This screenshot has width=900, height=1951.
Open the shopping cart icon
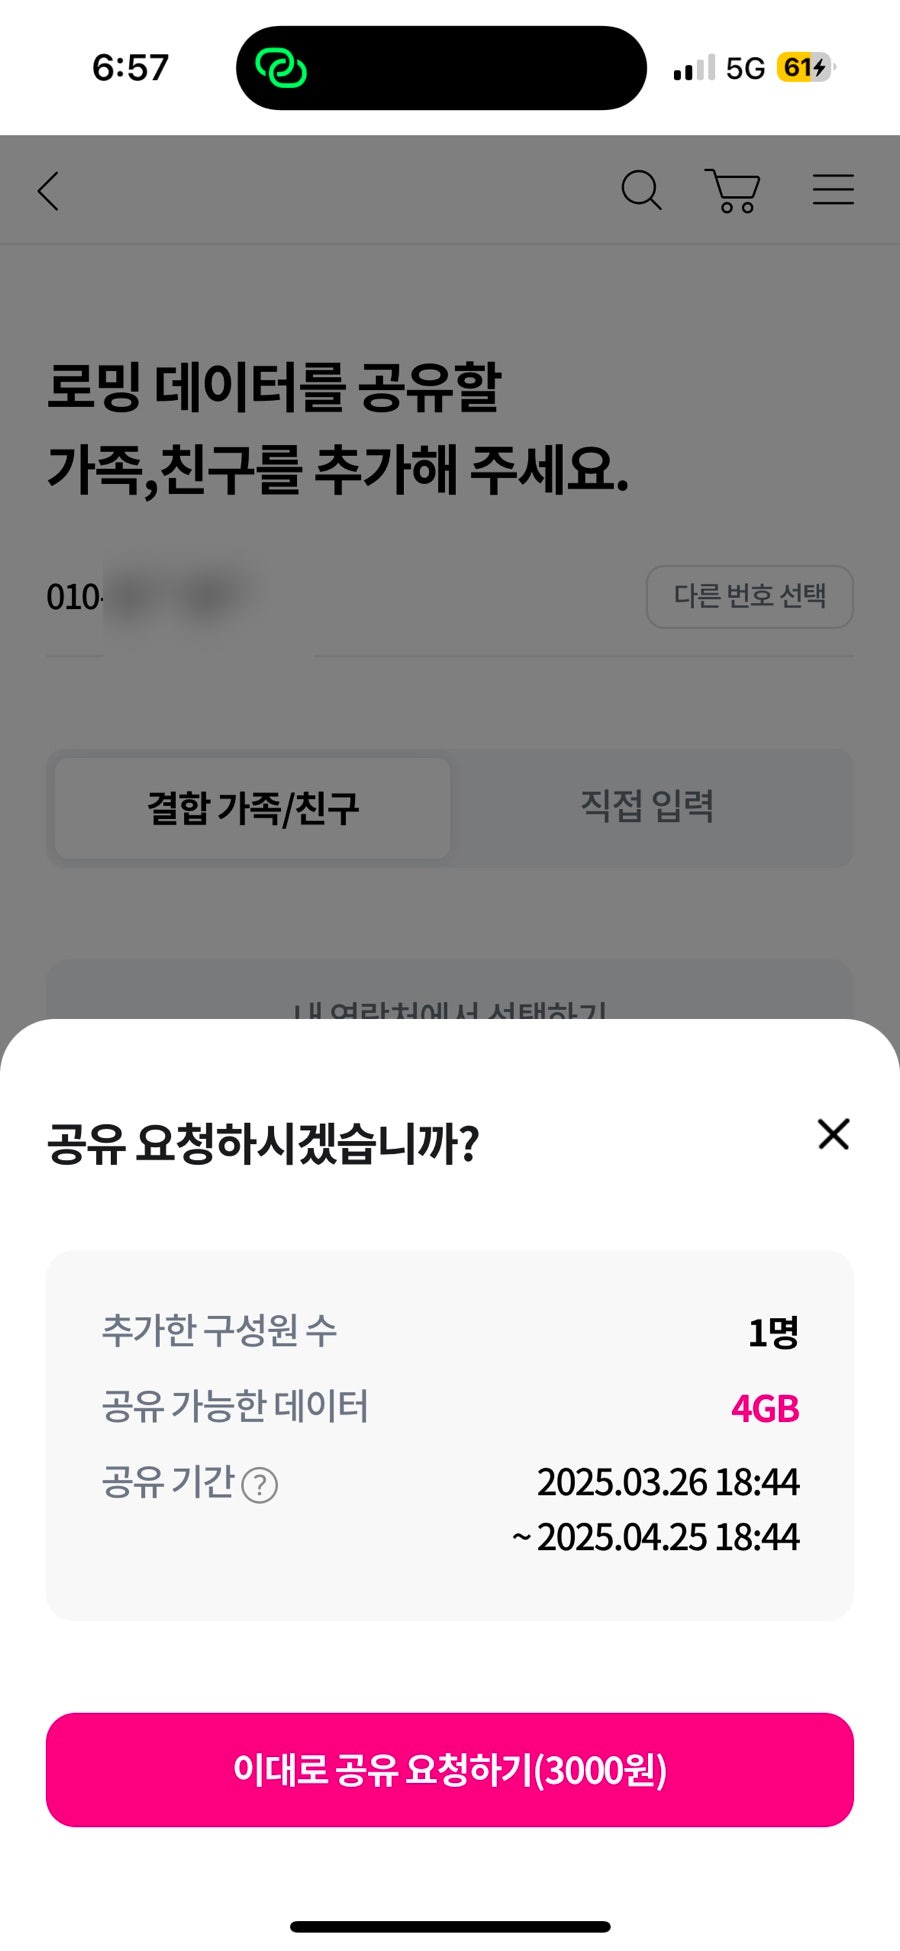[733, 190]
